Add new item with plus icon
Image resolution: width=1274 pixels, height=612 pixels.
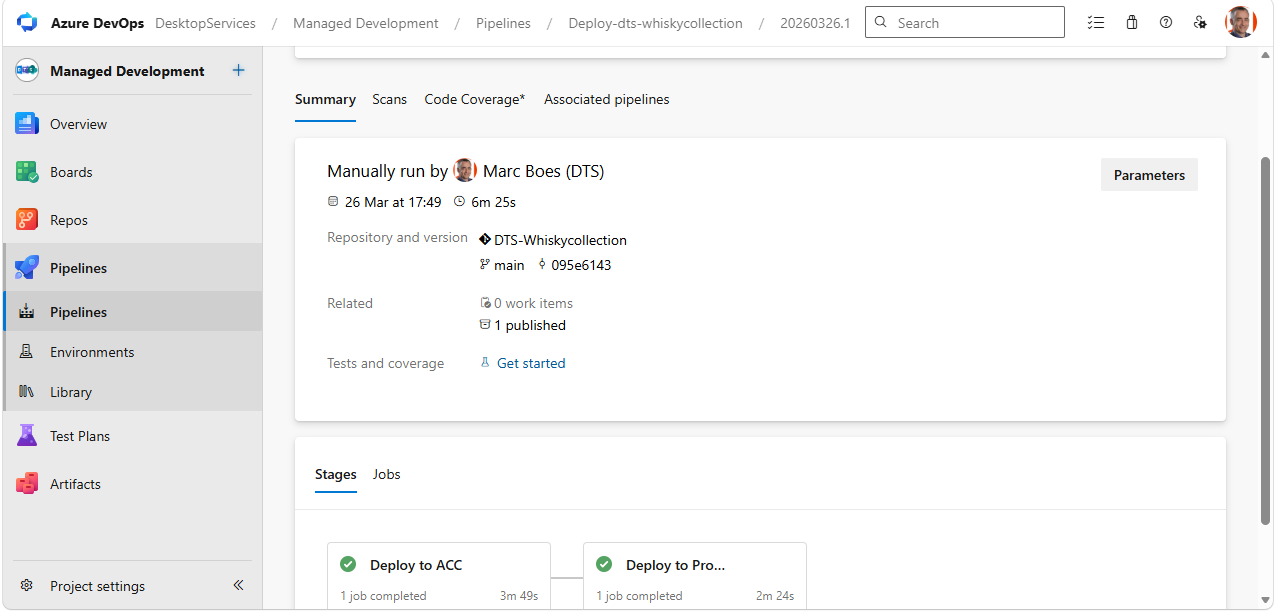[238, 71]
